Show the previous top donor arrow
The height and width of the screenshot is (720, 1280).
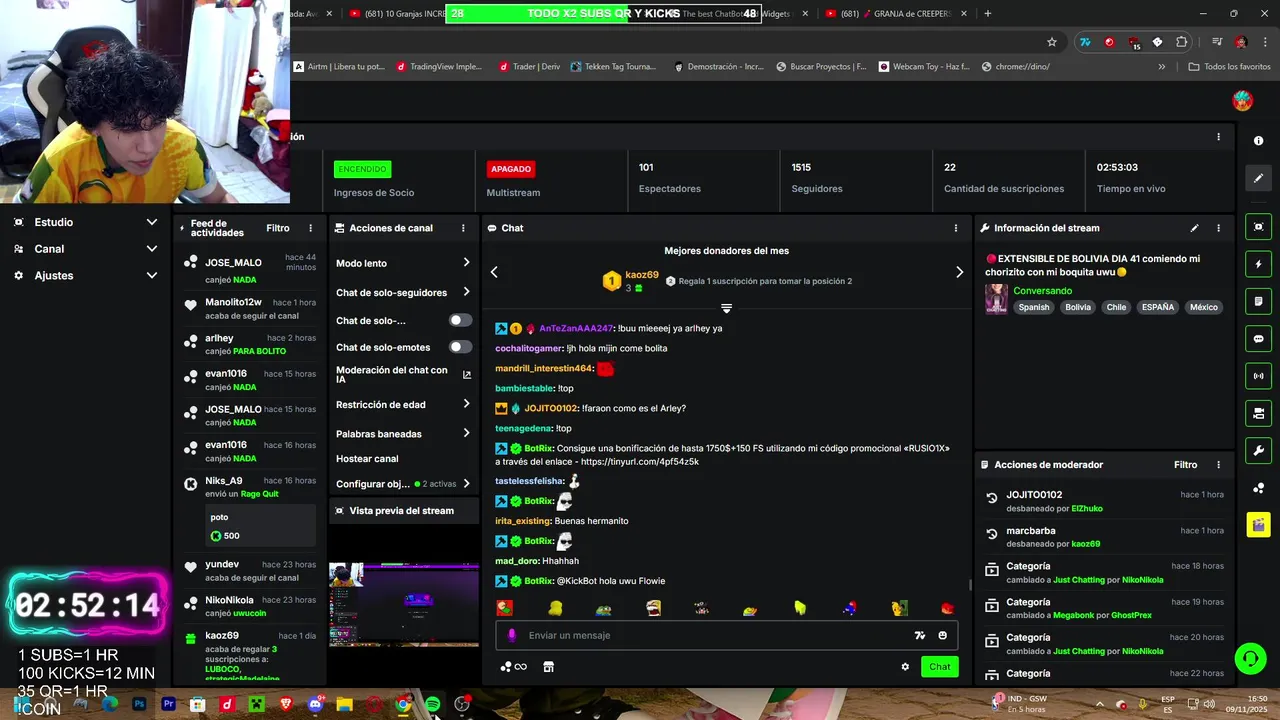(x=494, y=272)
